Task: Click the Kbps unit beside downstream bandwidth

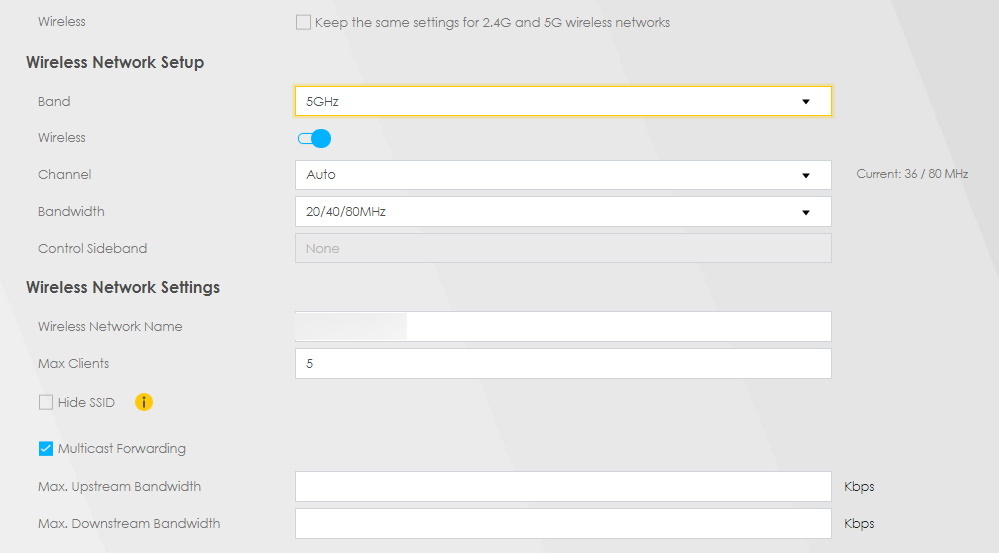Action: pos(859,524)
